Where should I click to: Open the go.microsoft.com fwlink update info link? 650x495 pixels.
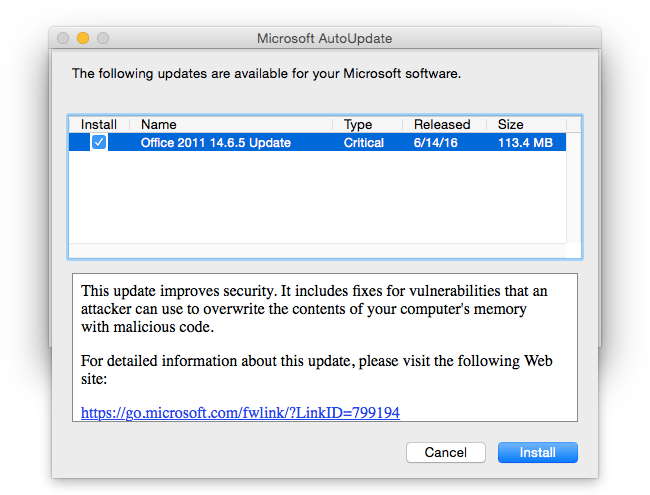click(x=240, y=412)
